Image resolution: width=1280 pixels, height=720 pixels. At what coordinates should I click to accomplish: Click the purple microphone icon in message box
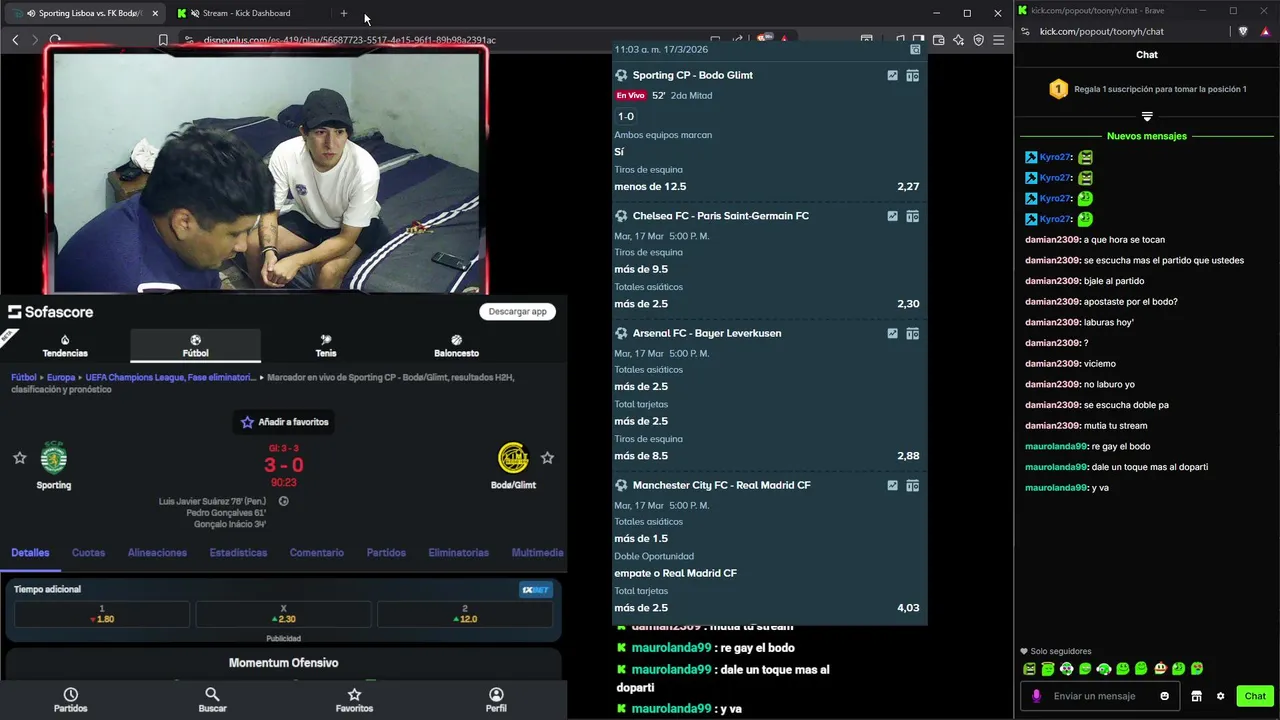(1036, 696)
